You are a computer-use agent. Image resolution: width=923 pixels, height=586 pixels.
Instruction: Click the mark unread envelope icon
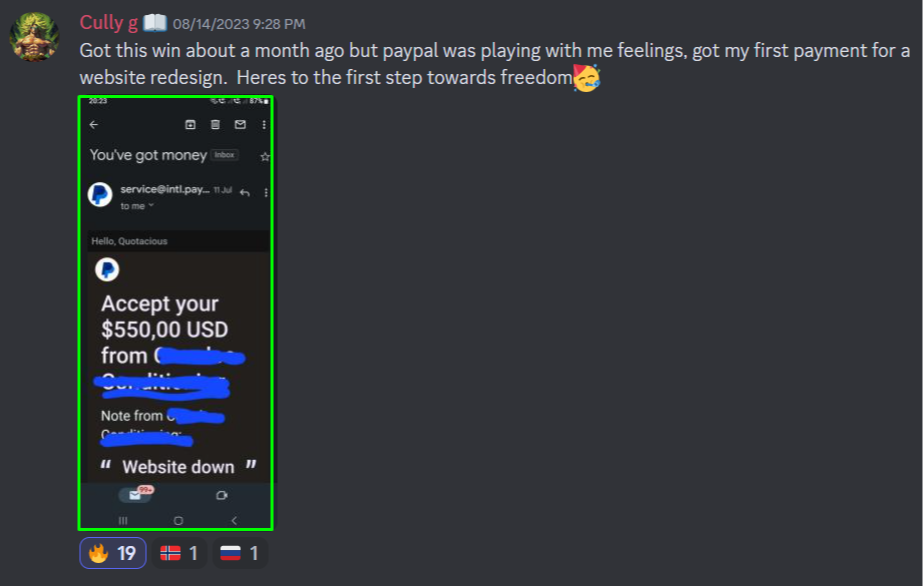click(240, 125)
